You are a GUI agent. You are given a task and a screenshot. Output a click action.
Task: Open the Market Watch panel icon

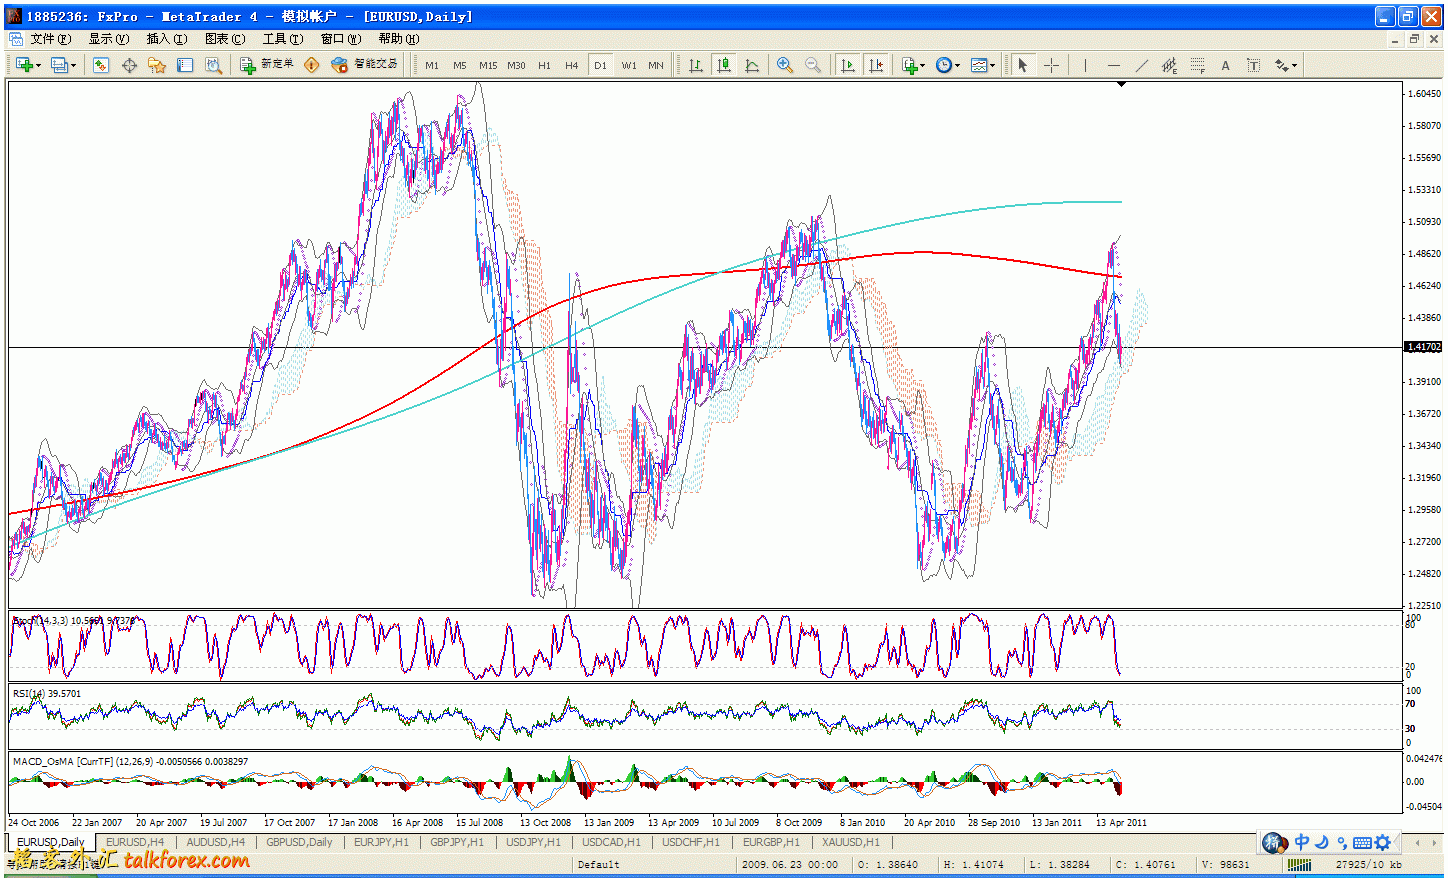[x=101, y=65]
